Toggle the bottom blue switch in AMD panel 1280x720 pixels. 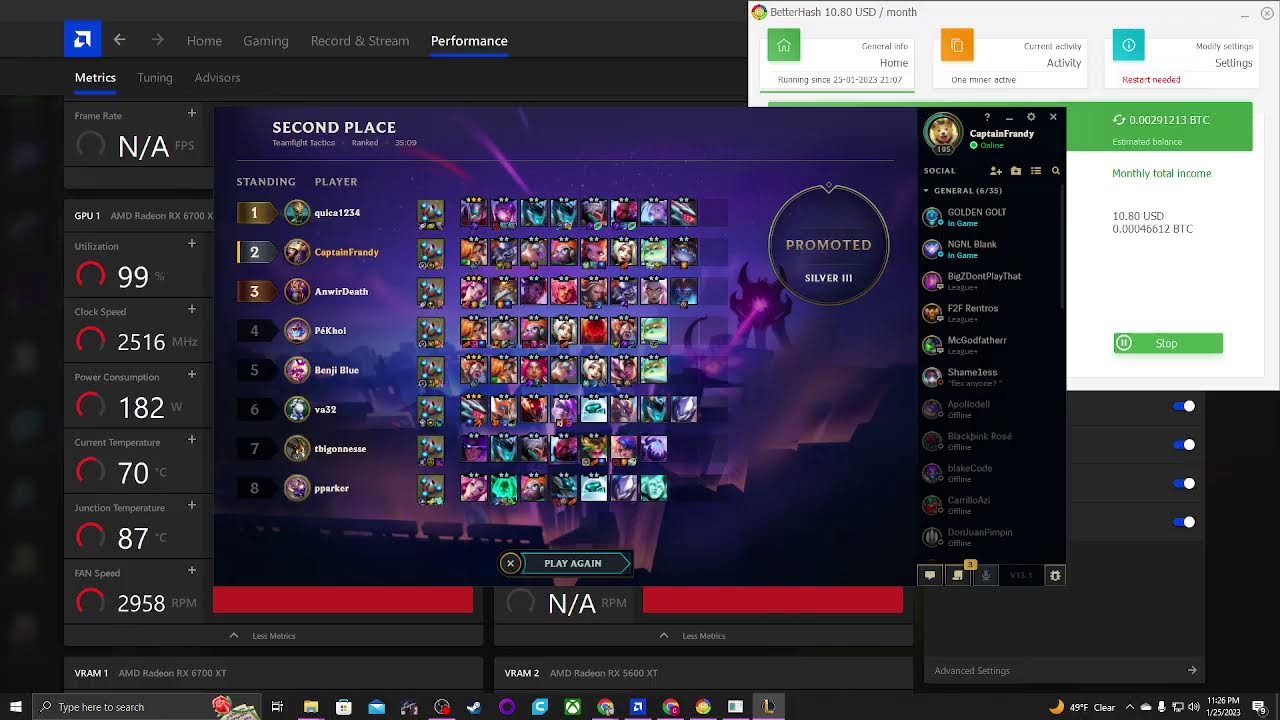click(x=1184, y=522)
